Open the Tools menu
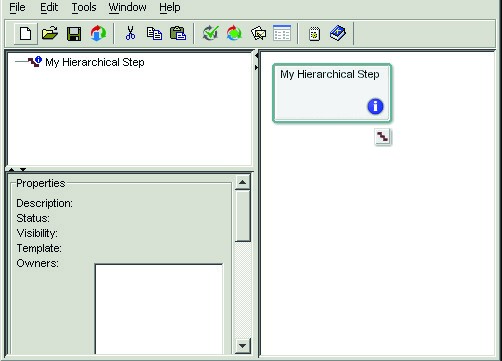 click(84, 7)
